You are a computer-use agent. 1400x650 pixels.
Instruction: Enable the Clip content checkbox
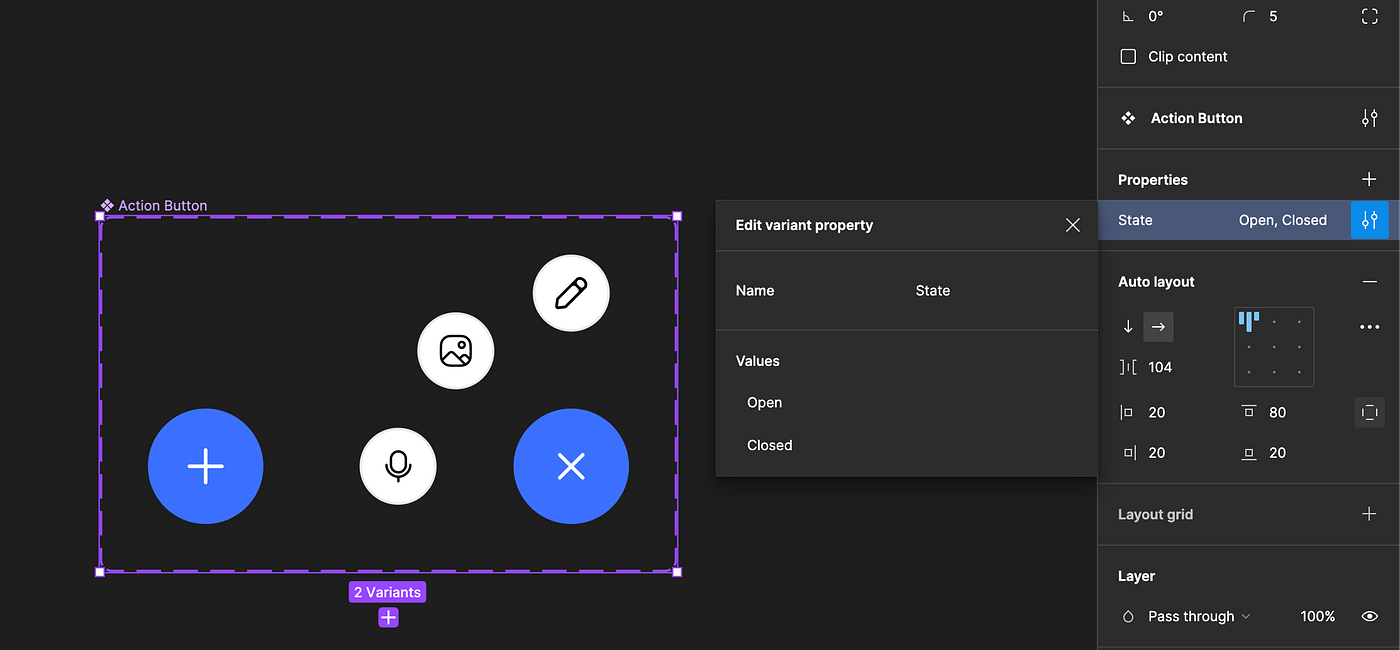[x=1127, y=56]
